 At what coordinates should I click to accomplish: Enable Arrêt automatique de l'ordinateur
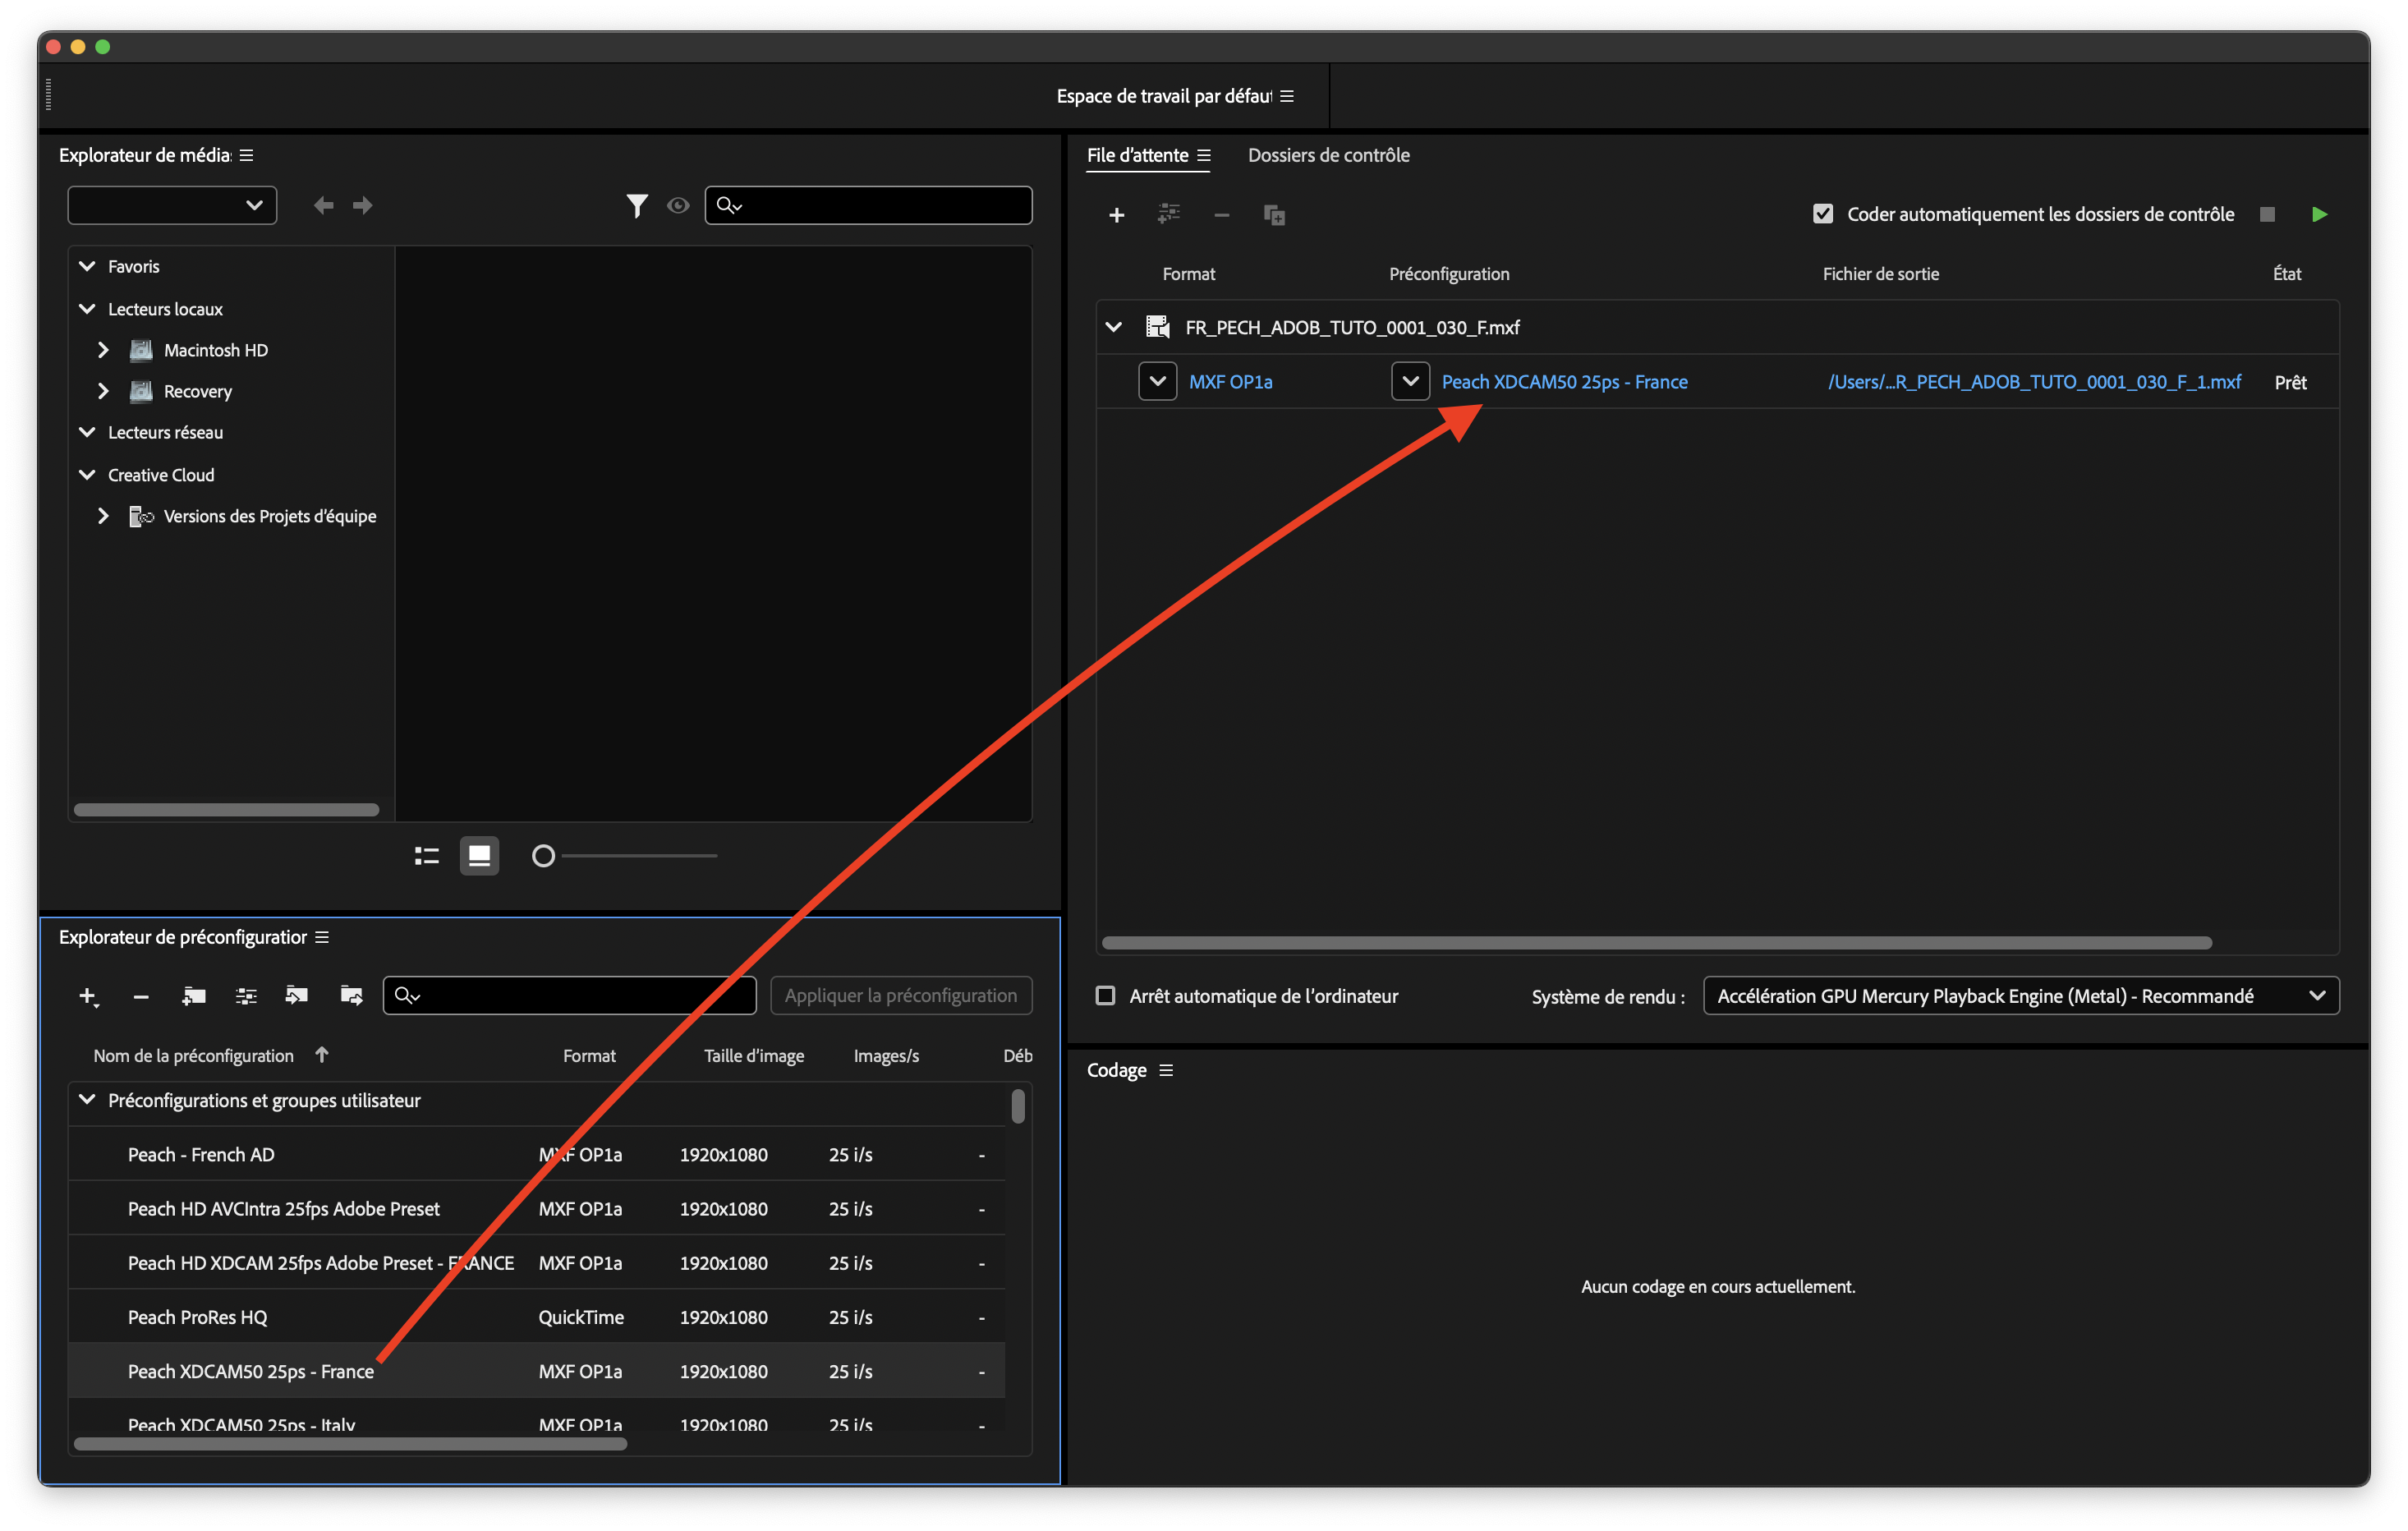[1106, 995]
